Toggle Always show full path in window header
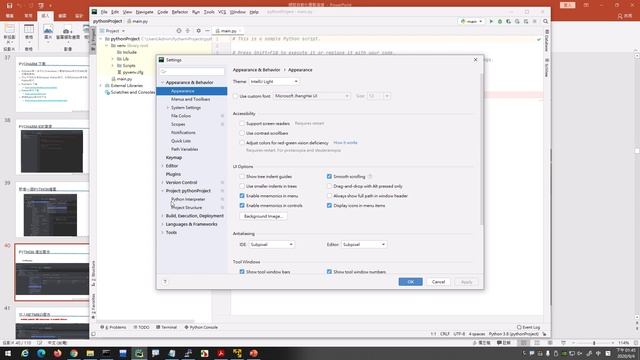 pyautogui.click(x=329, y=196)
